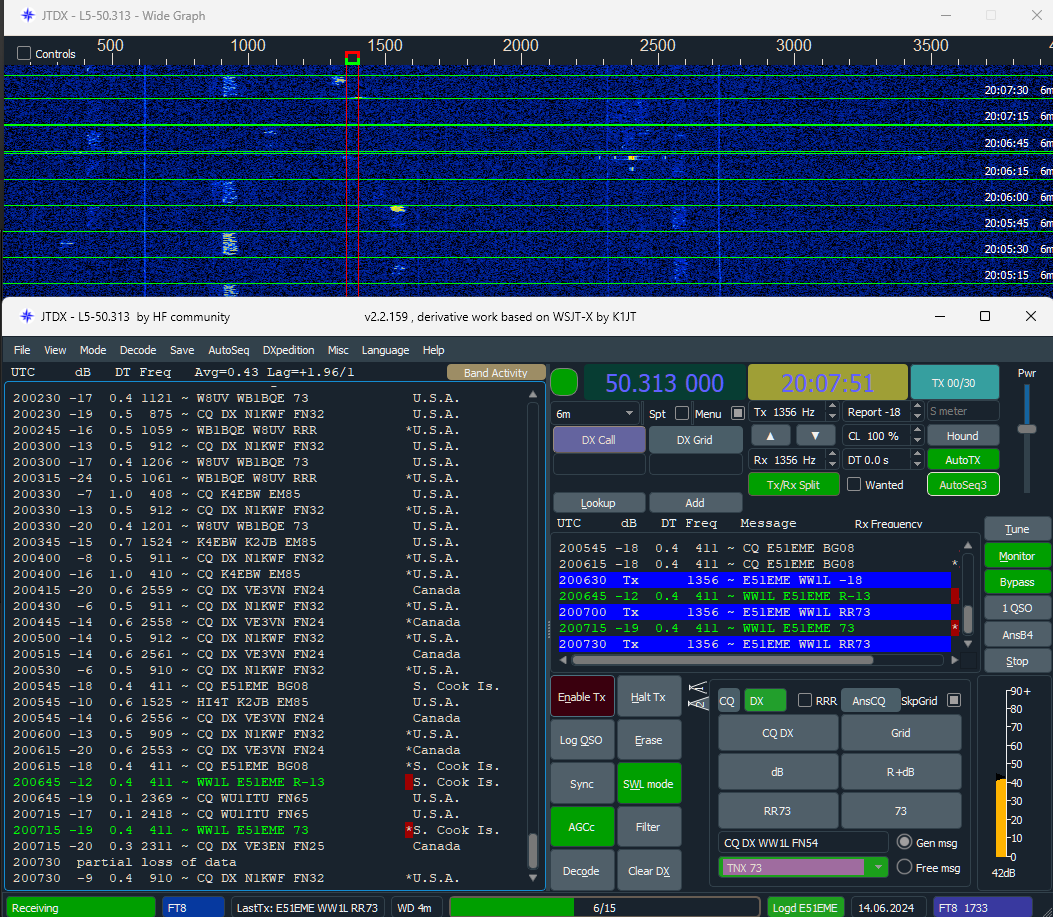1053x917 pixels.
Task: Click the RR73 message button
Action: click(x=777, y=811)
